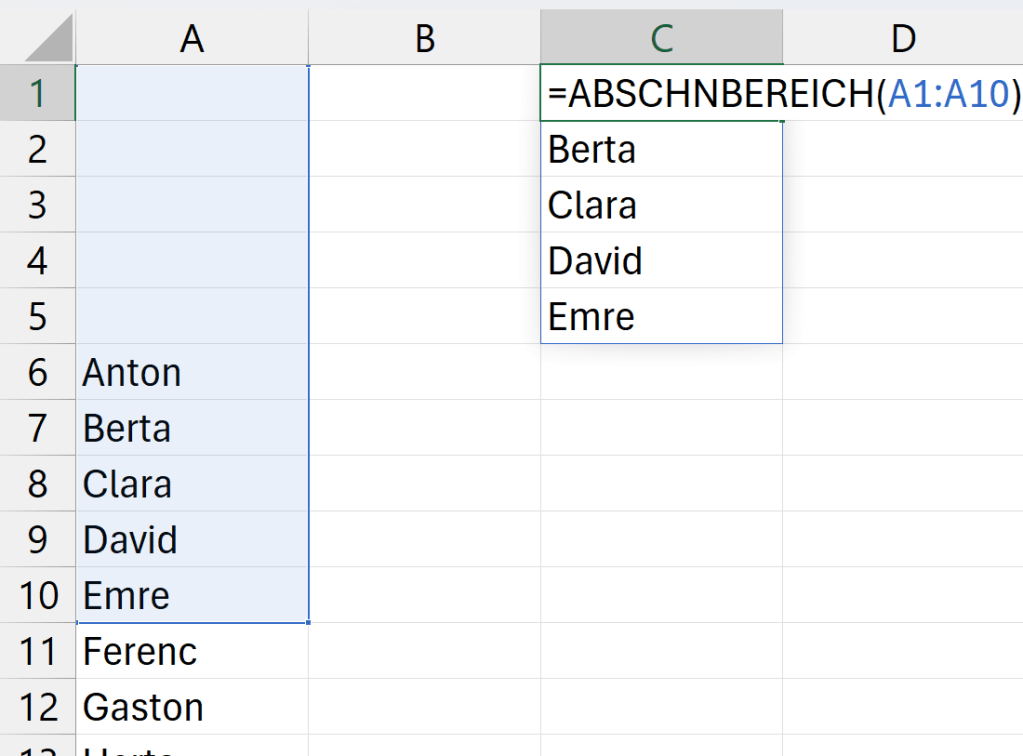Select row 1 header
The image size is (1023, 756).
click(38, 93)
